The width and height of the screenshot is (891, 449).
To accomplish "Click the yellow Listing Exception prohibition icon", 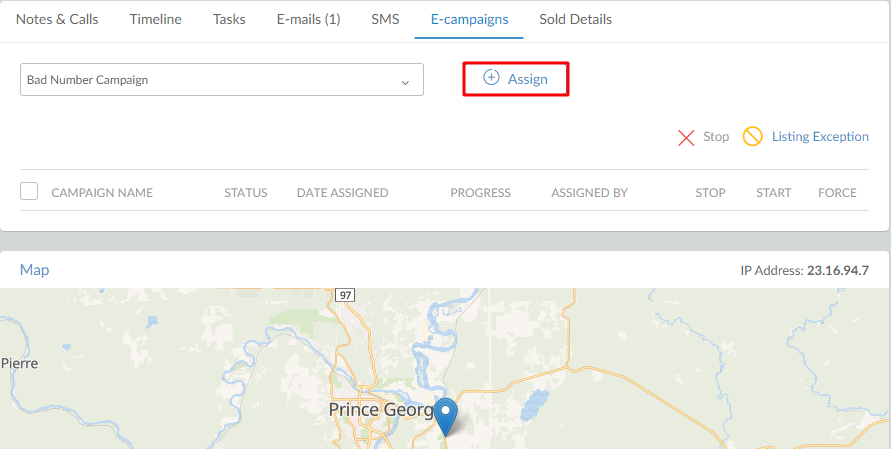I will click(x=752, y=137).
